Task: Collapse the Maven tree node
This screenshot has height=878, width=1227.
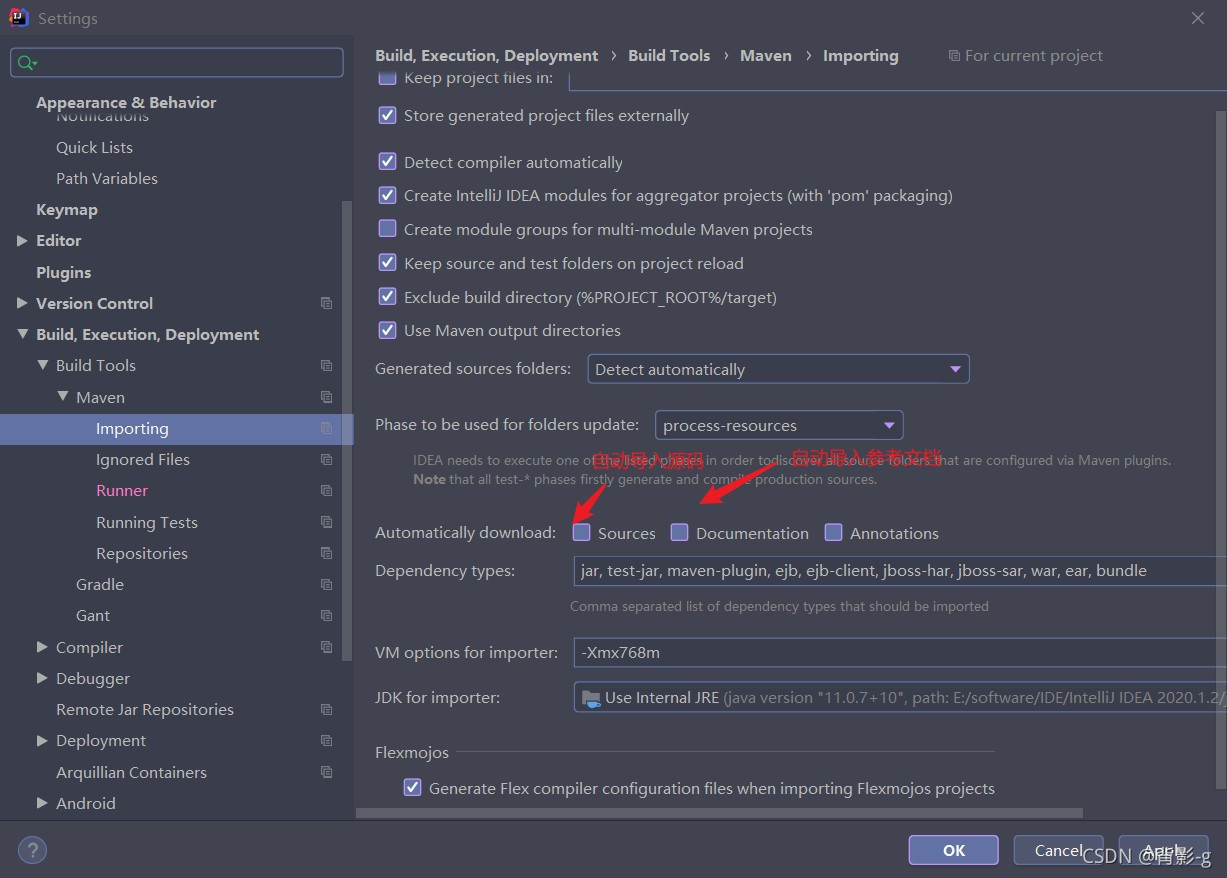Action: click(x=62, y=397)
